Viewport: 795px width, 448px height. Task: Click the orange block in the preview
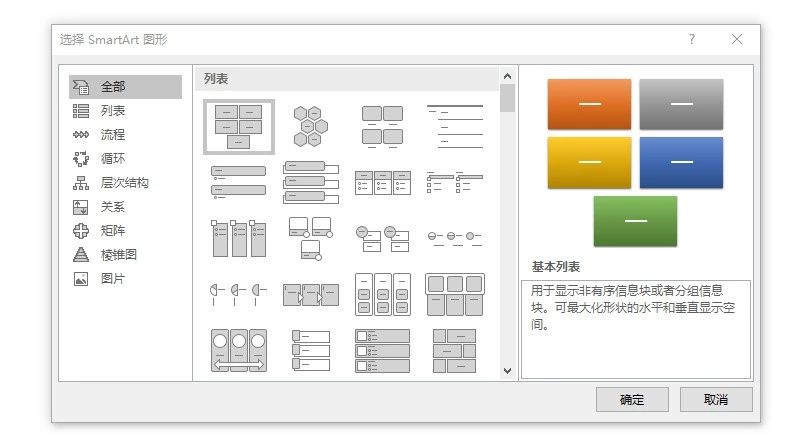[589, 104]
